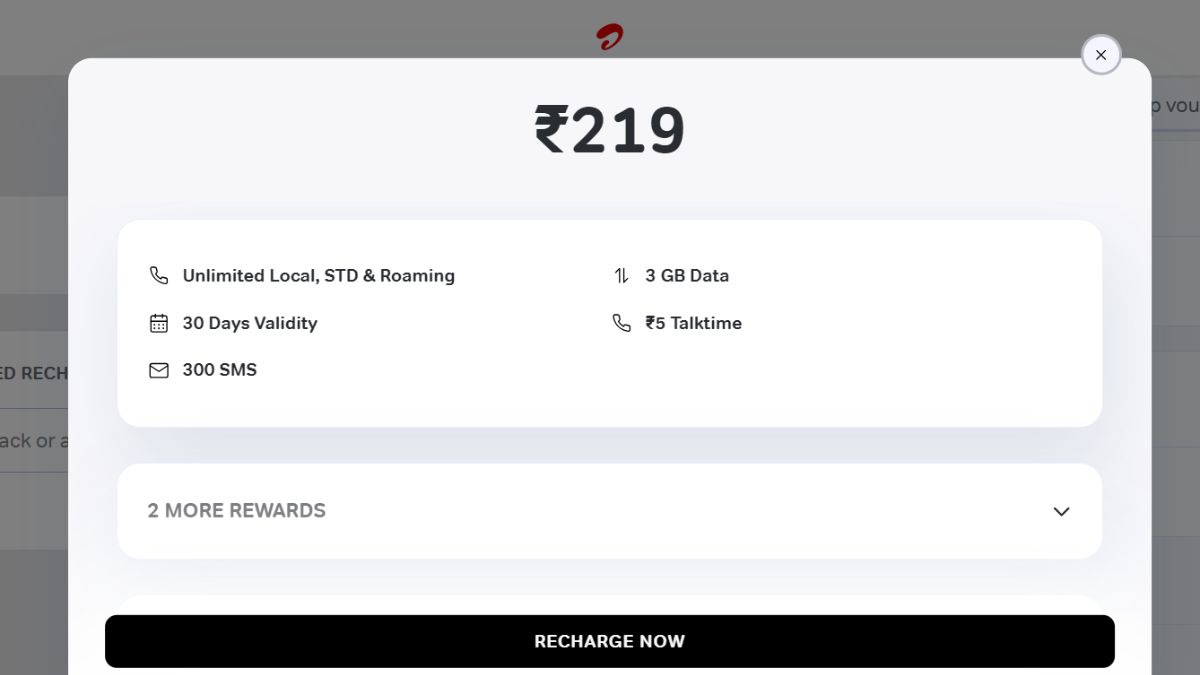The image size is (1200, 675).
Task: Click the ₹219 price heading
Action: pos(609,131)
